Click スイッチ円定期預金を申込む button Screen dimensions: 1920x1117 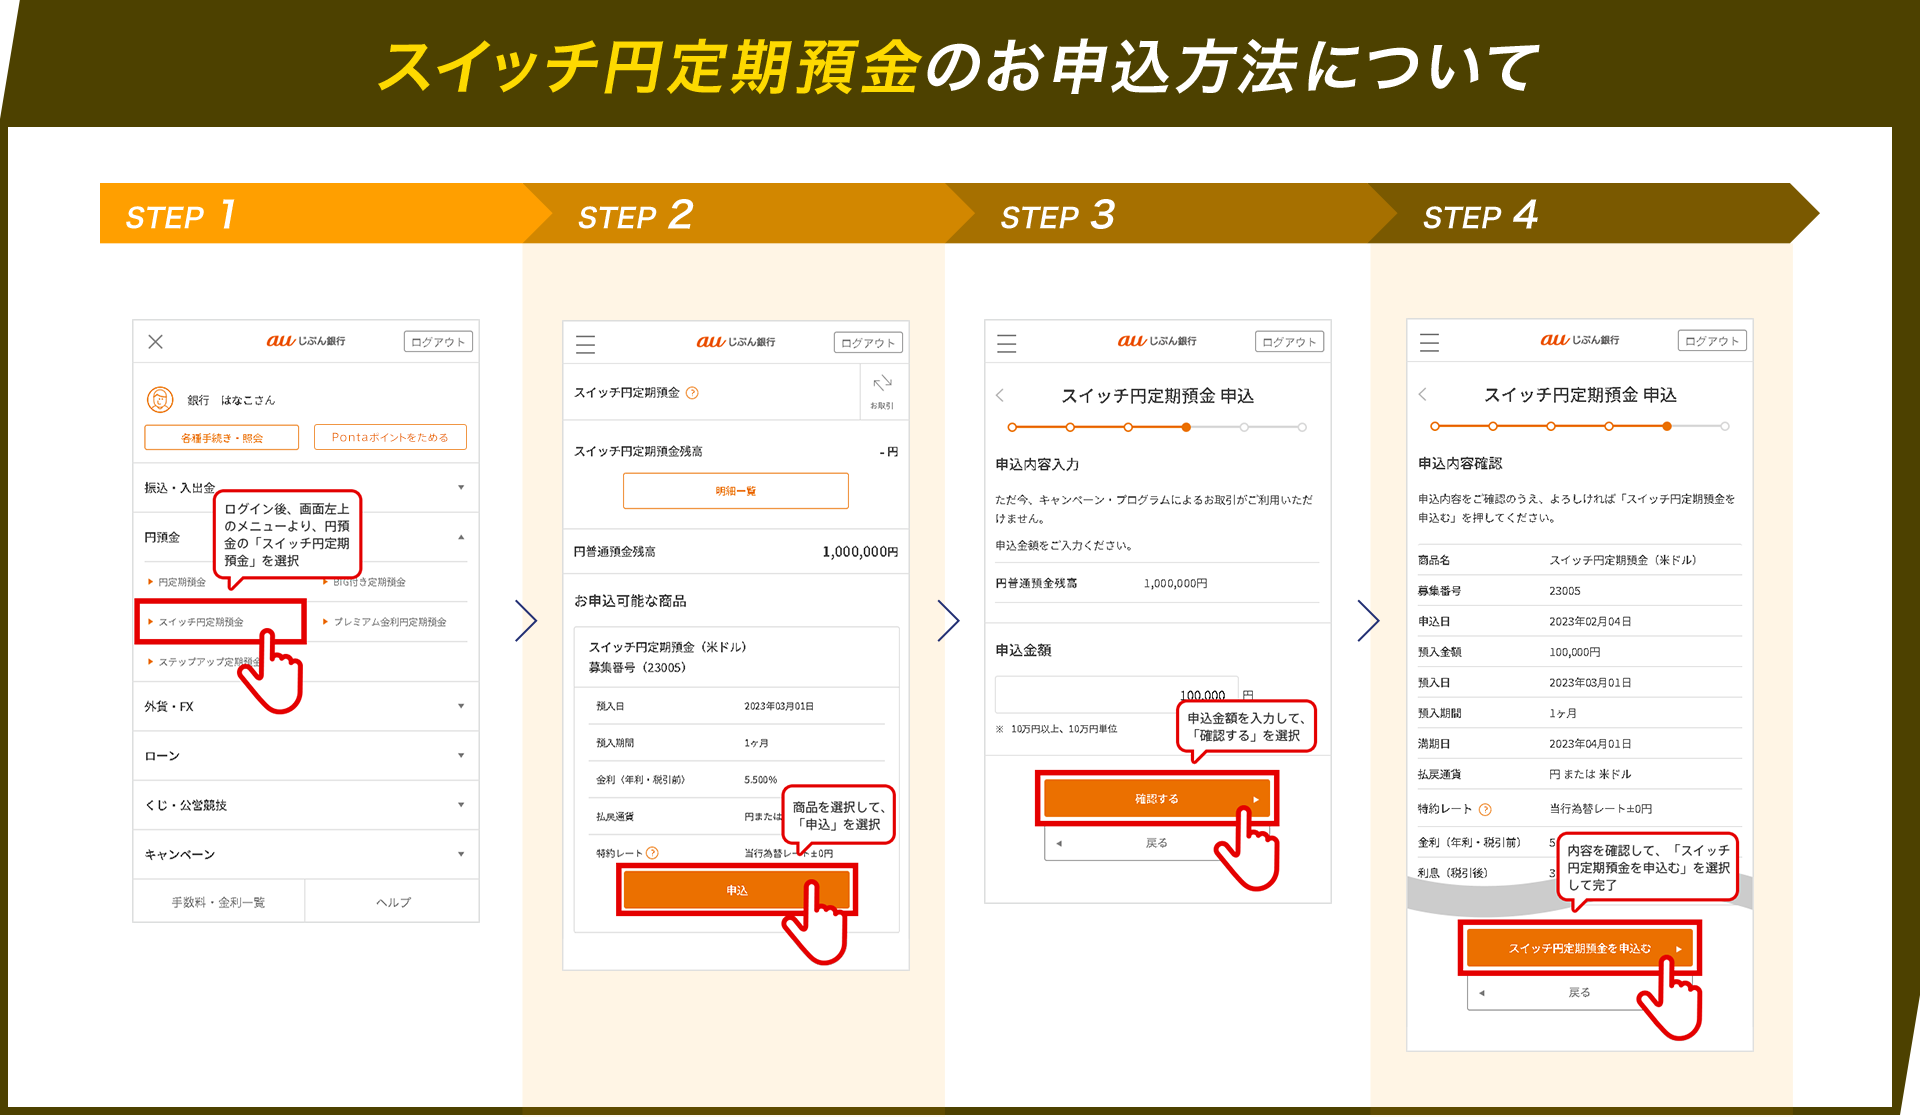1580,948
